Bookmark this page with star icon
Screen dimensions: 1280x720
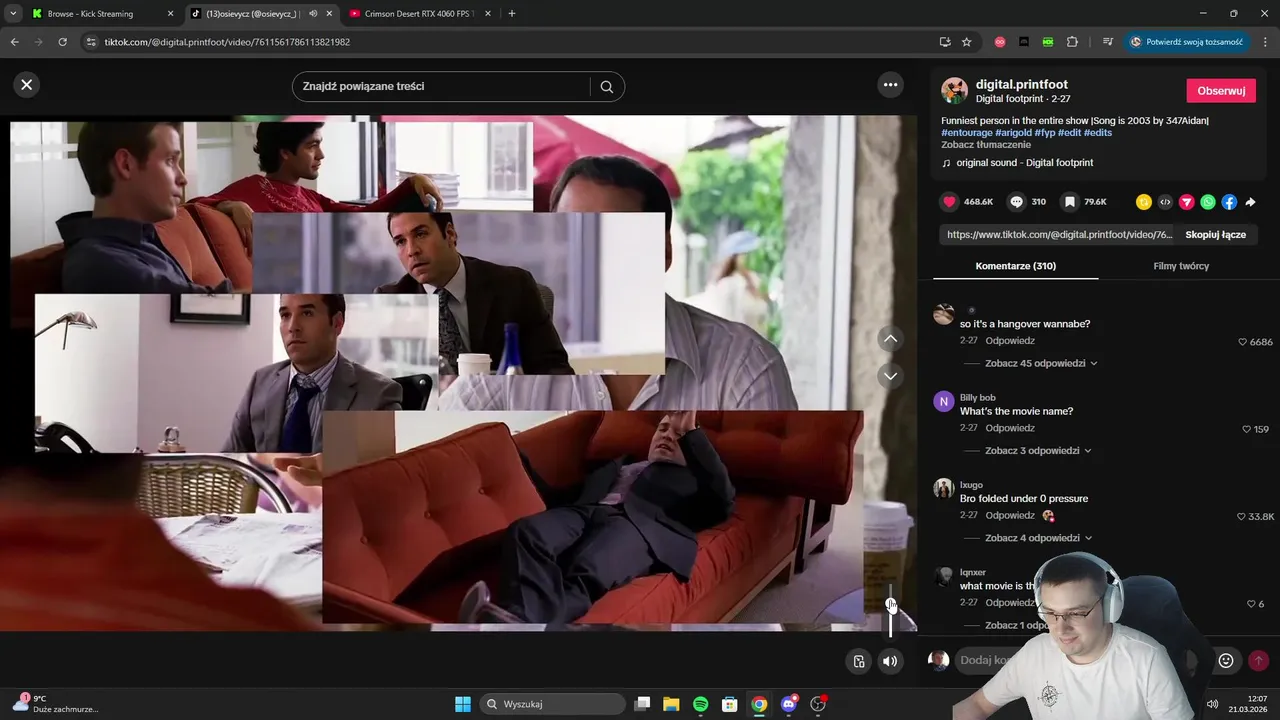point(966,42)
